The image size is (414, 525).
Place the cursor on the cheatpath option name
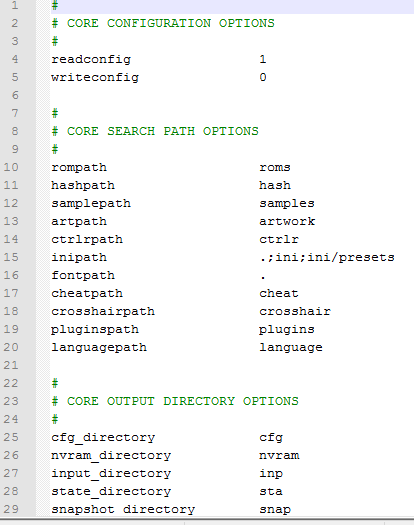87,293
